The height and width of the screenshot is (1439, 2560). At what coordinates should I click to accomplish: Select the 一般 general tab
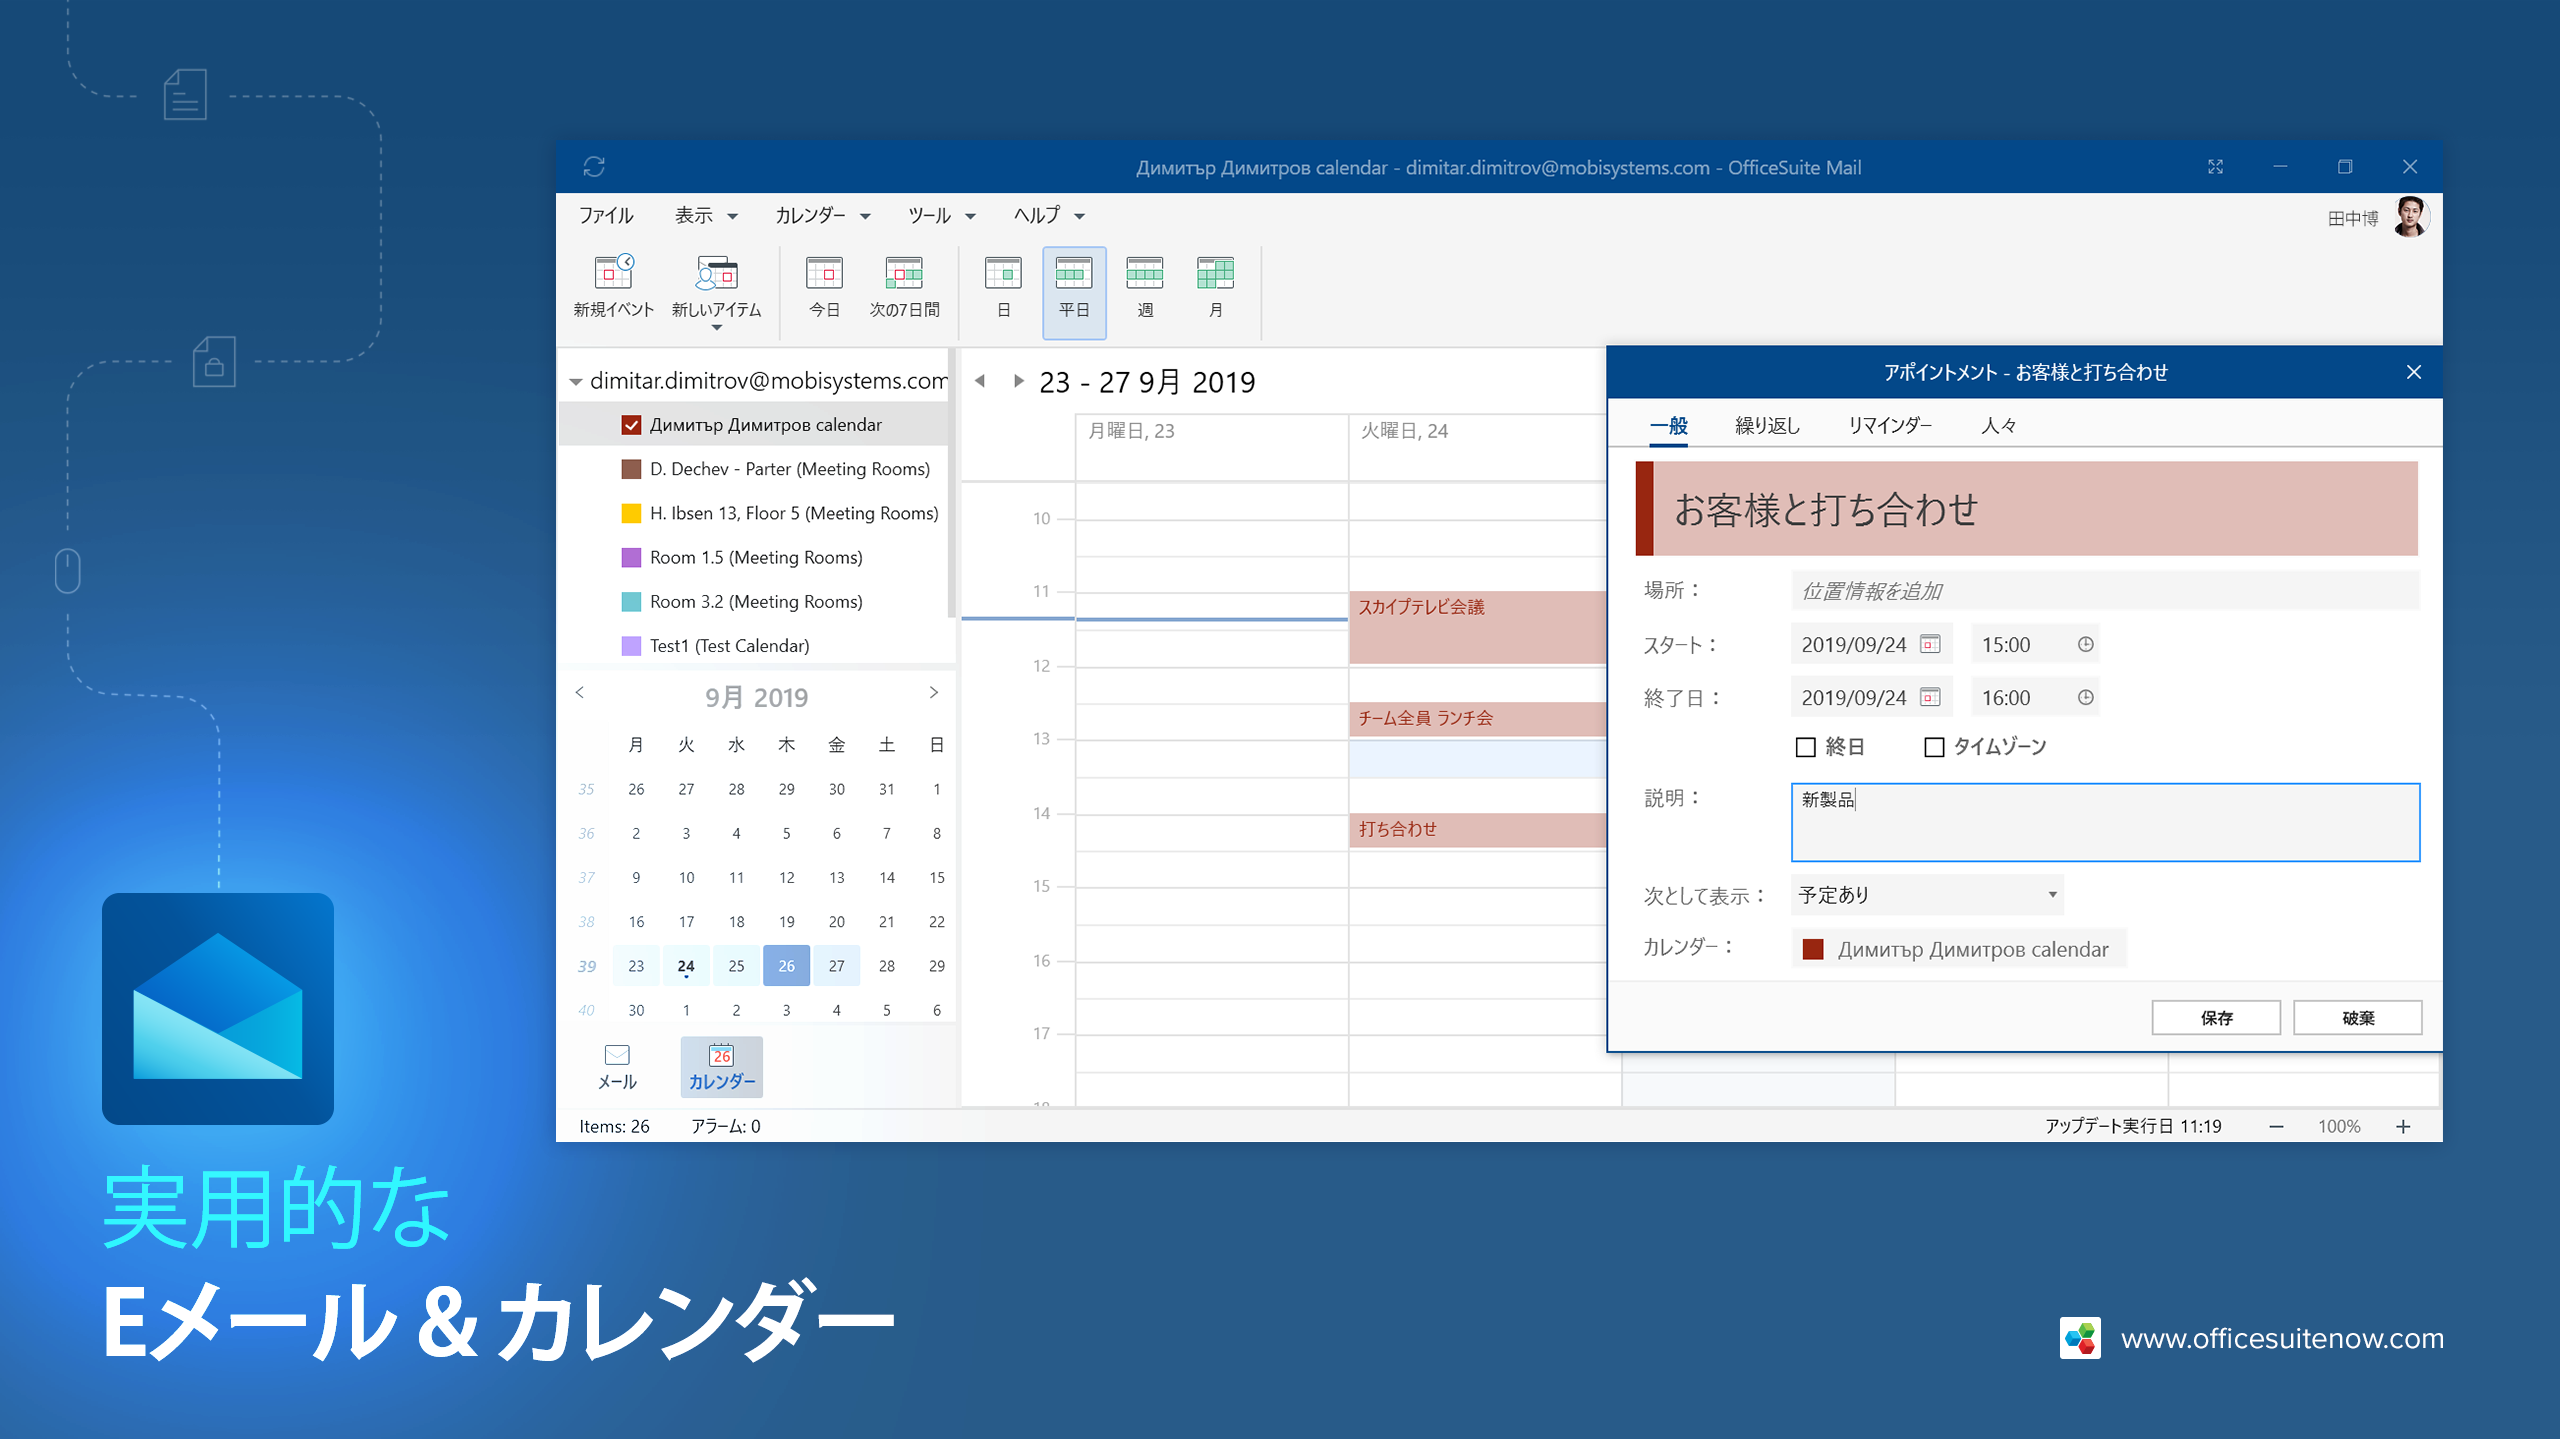point(1668,425)
